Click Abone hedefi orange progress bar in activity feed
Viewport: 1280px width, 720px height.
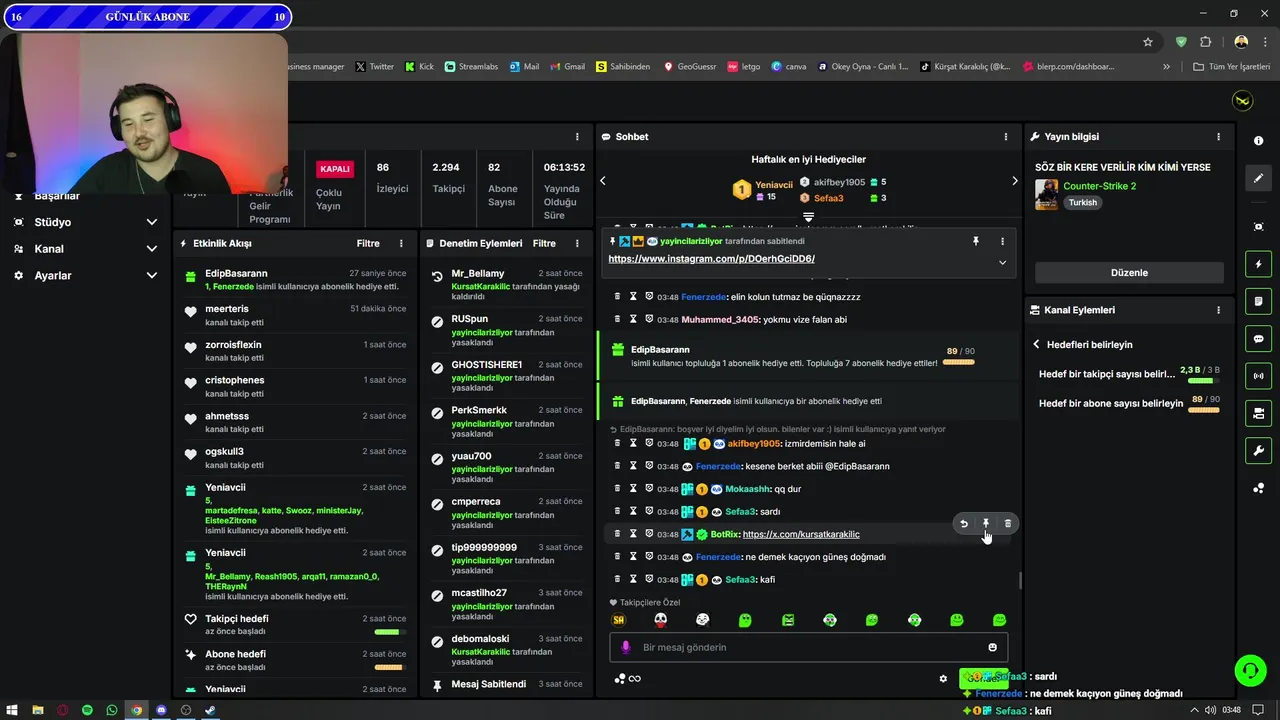coord(388,667)
